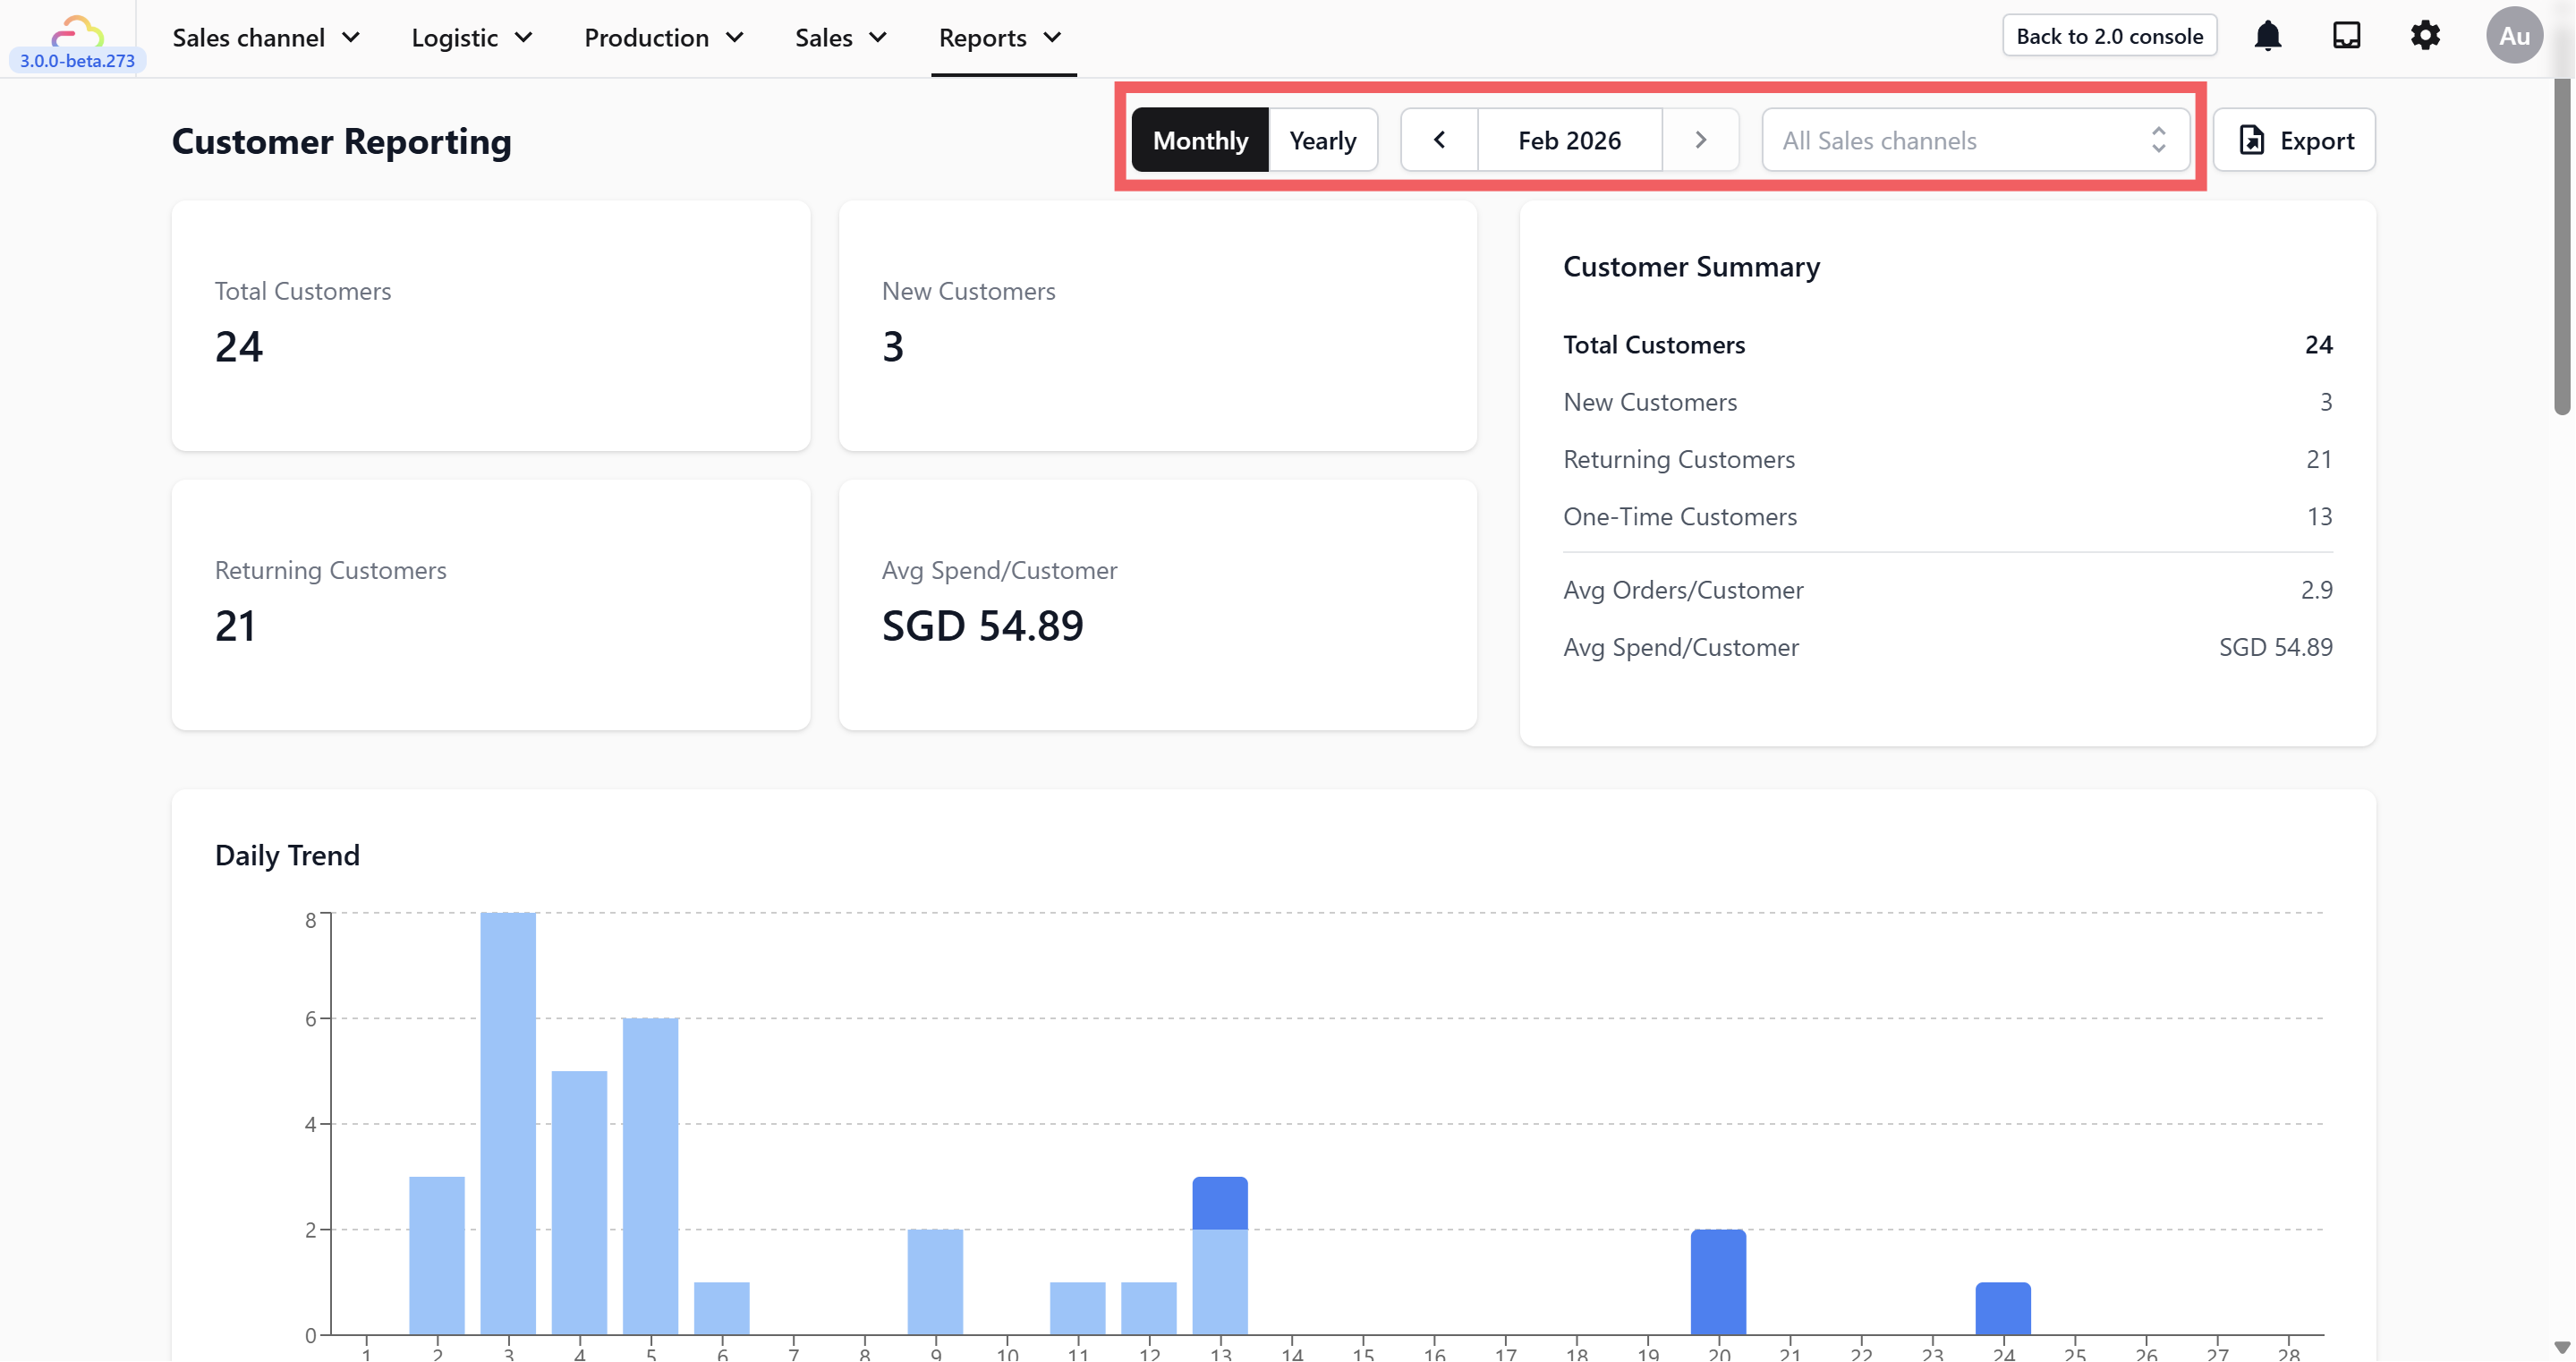Open the Sales navigation menu

(840, 38)
